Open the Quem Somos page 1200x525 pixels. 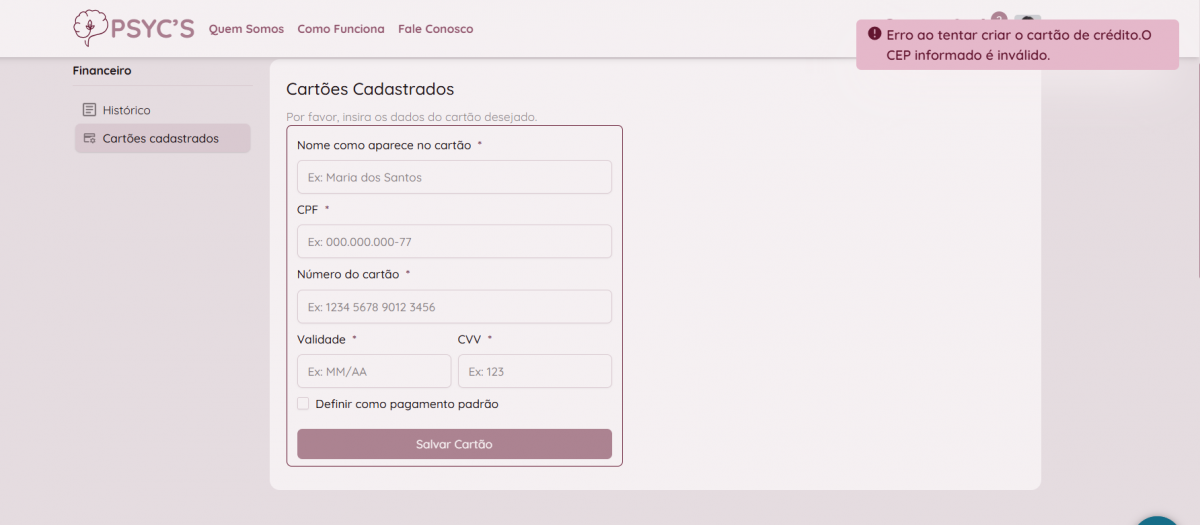pyautogui.click(x=246, y=29)
